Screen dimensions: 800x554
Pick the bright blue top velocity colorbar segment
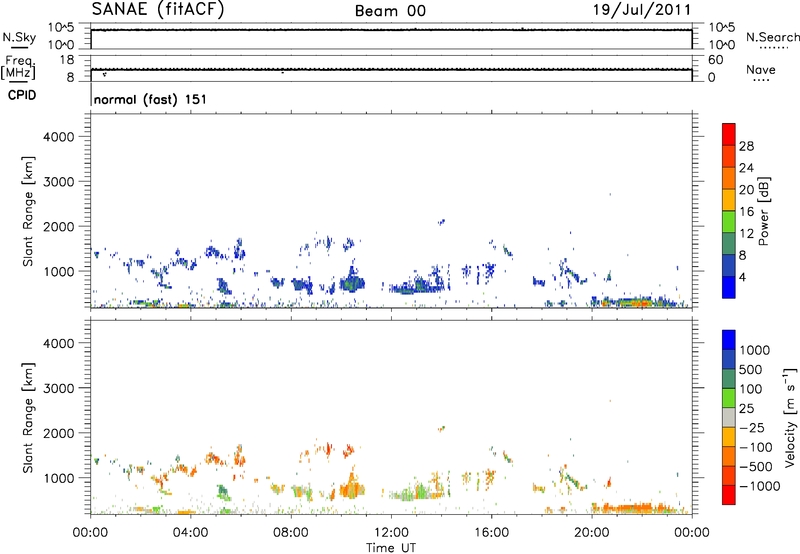729,340
